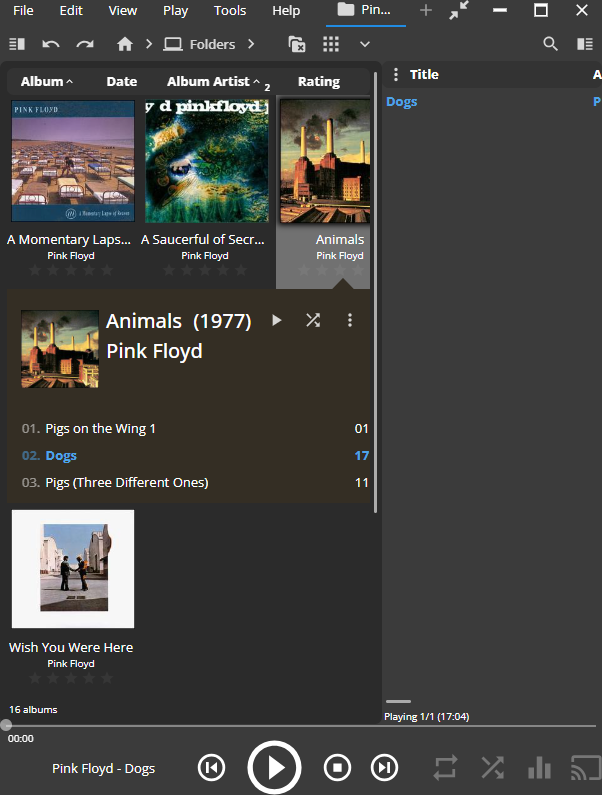Image resolution: width=602 pixels, height=795 pixels.
Task: Toggle the right side panel layout
Action: tap(585, 44)
